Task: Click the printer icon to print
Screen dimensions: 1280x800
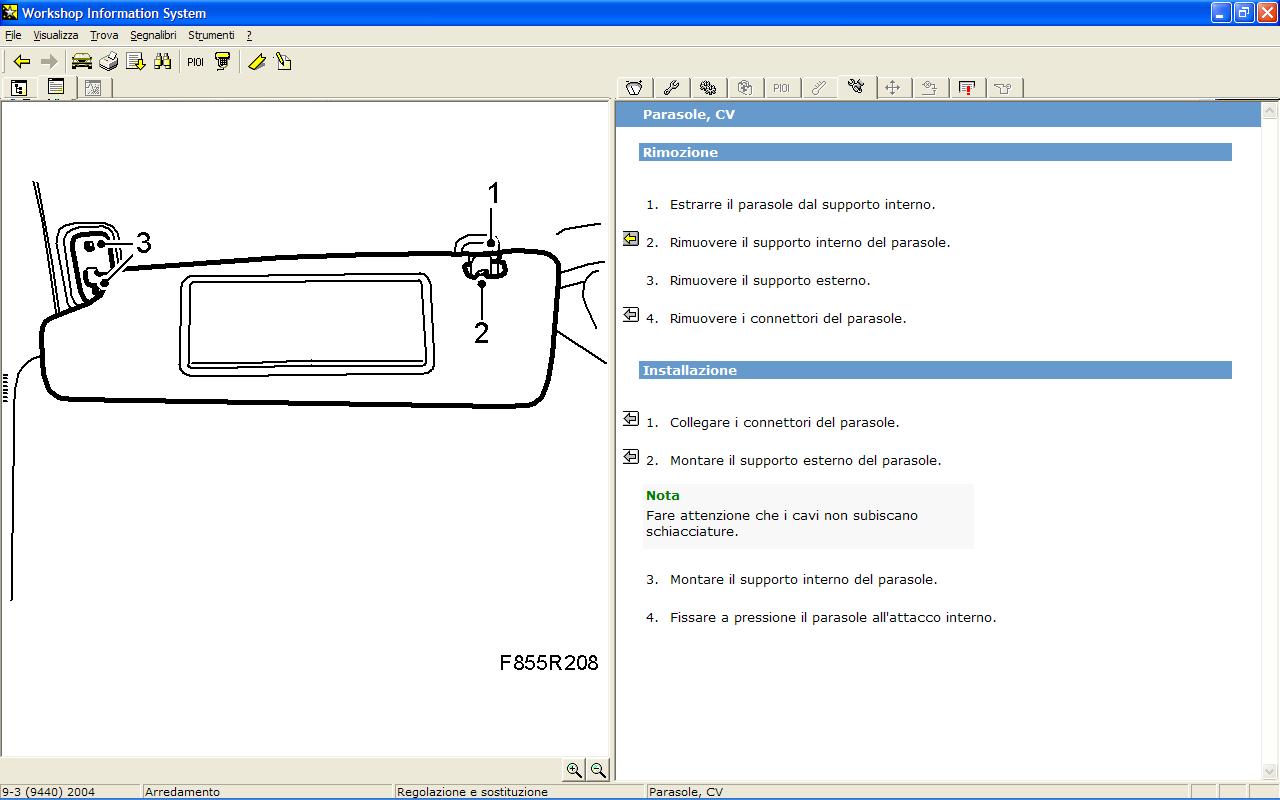Action: point(108,62)
